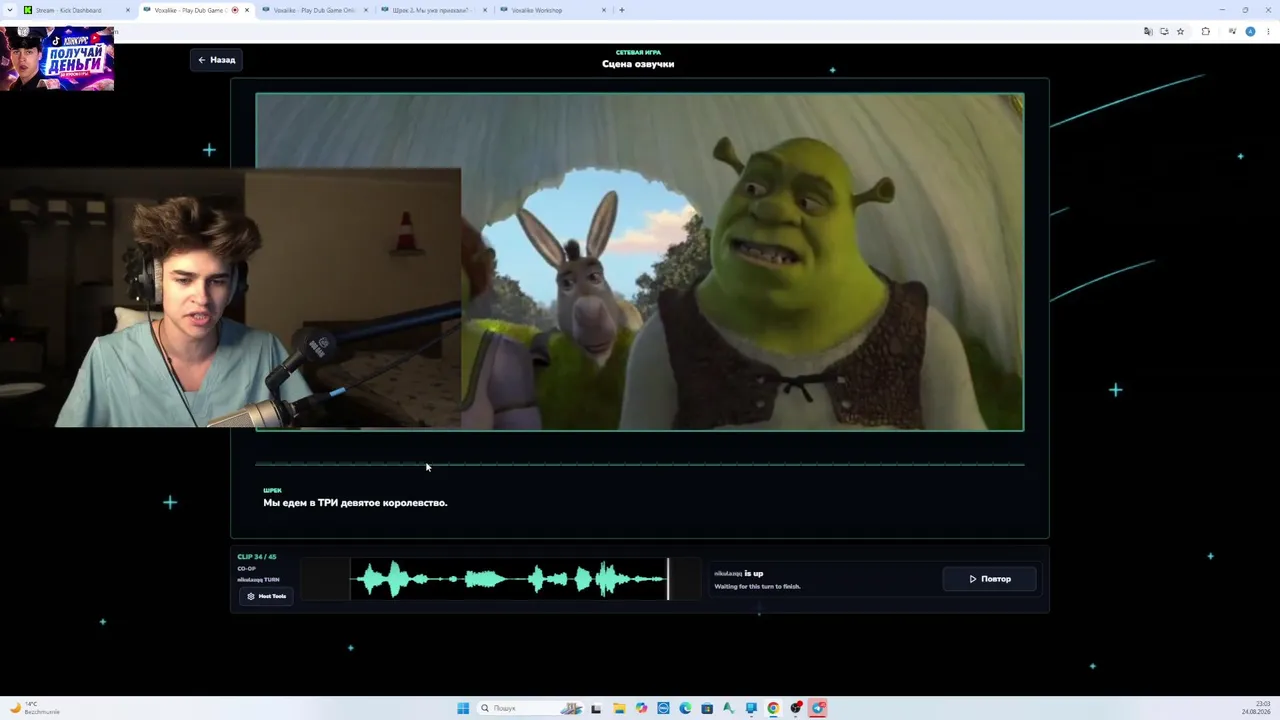The height and width of the screenshot is (720, 1280).
Task: Open the Copilot icon in taskbar
Action: (641, 708)
